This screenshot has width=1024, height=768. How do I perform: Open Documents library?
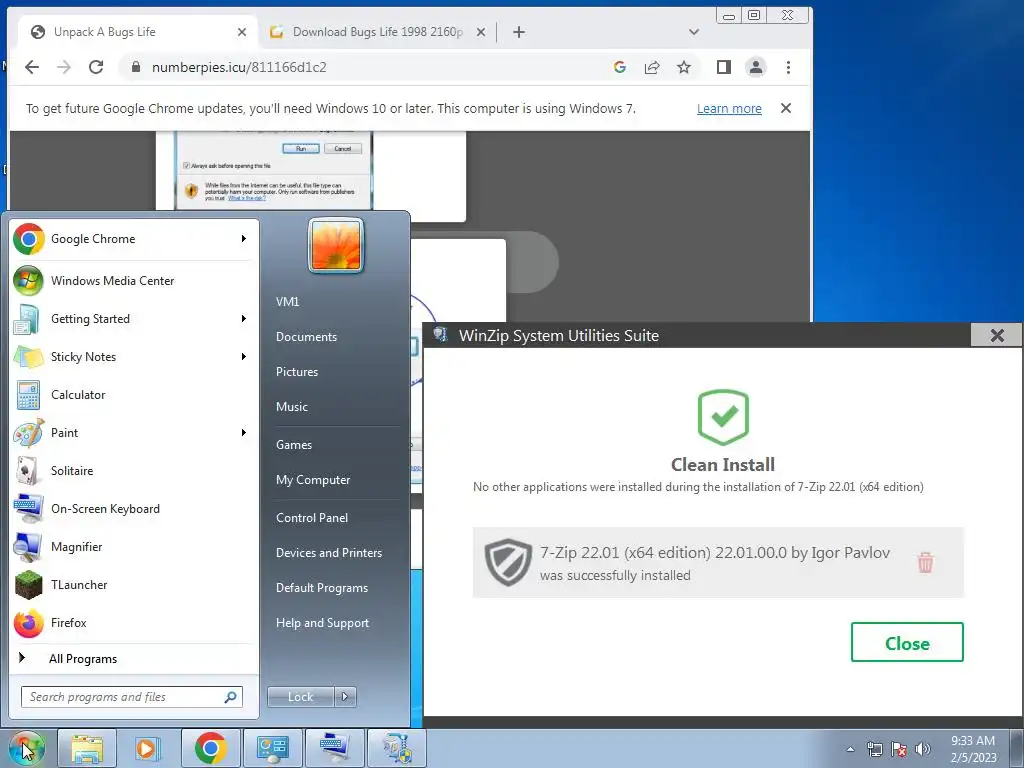click(306, 337)
